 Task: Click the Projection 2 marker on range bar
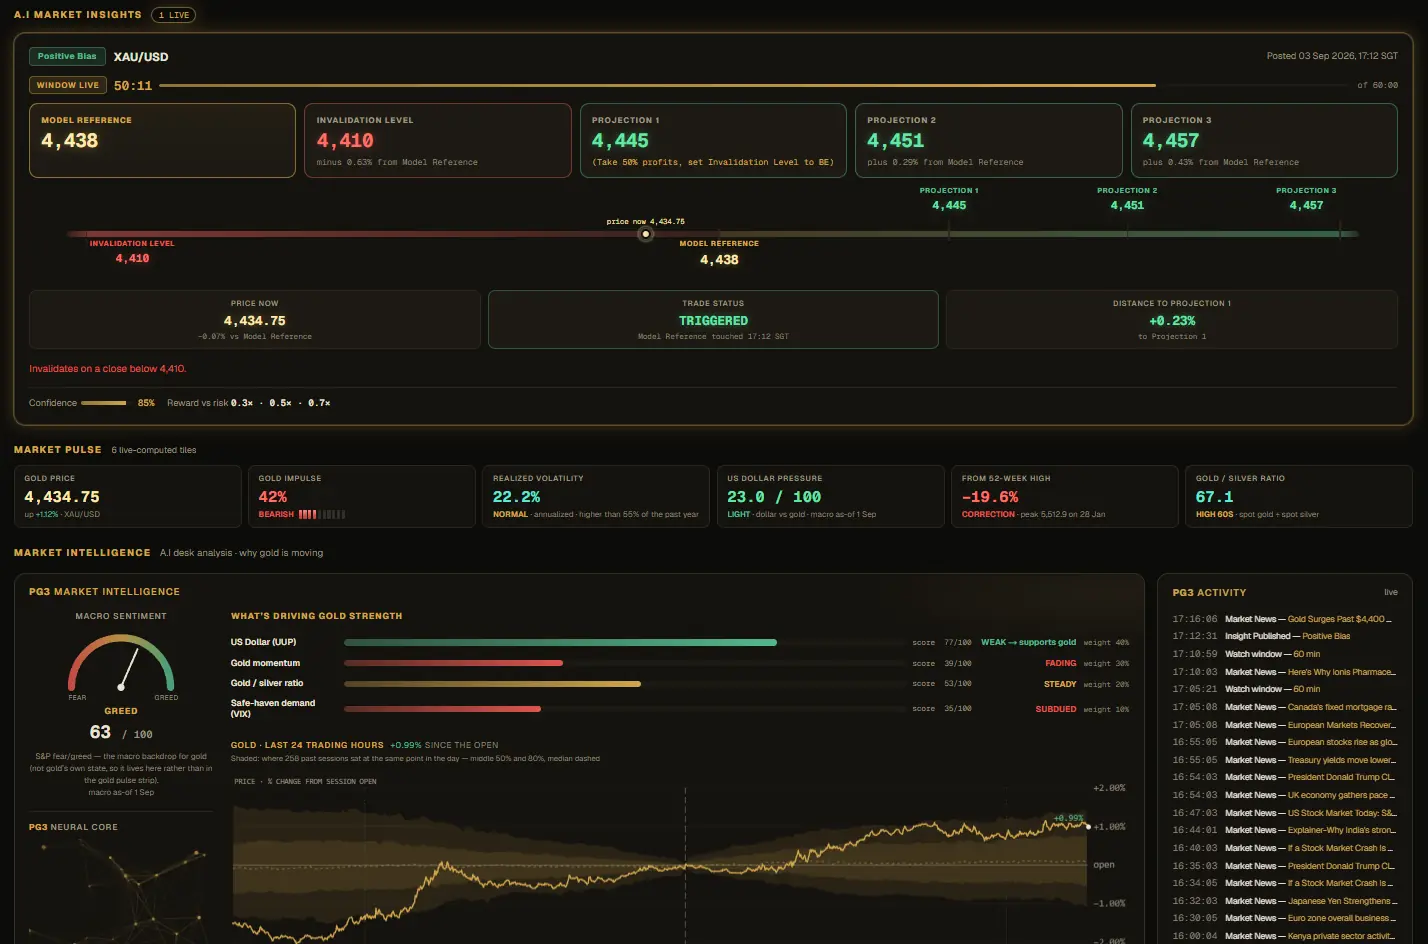tap(1127, 199)
